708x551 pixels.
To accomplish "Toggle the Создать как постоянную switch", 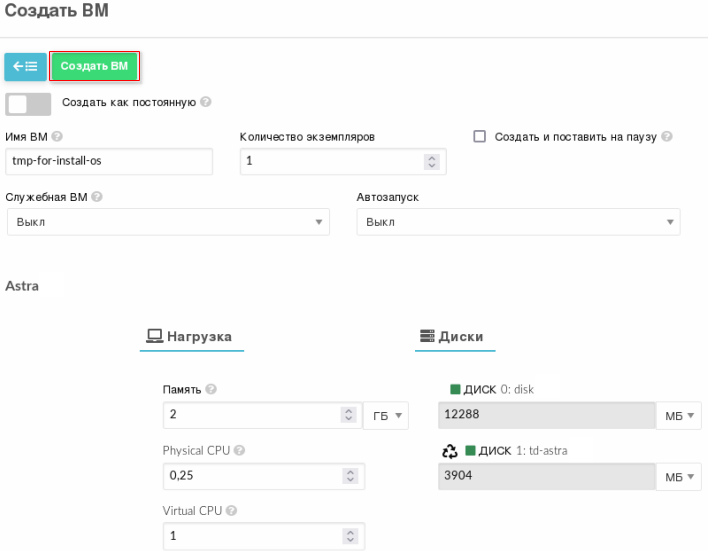I will (28, 103).
